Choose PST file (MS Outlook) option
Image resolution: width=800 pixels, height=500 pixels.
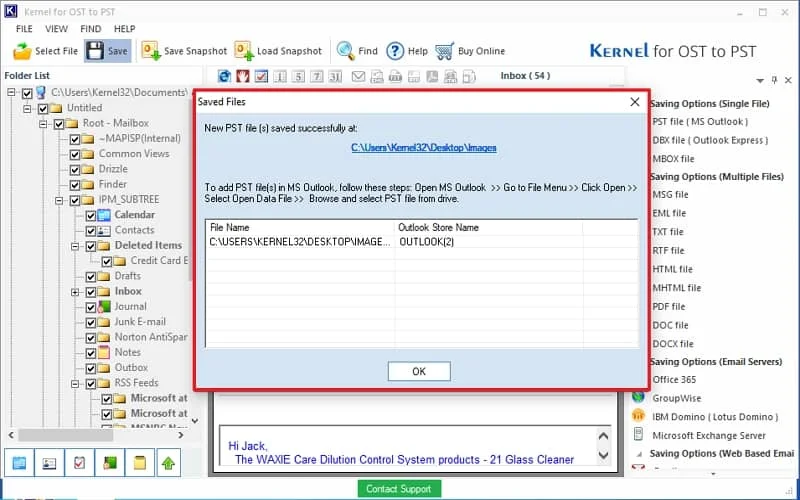(x=700, y=122)
